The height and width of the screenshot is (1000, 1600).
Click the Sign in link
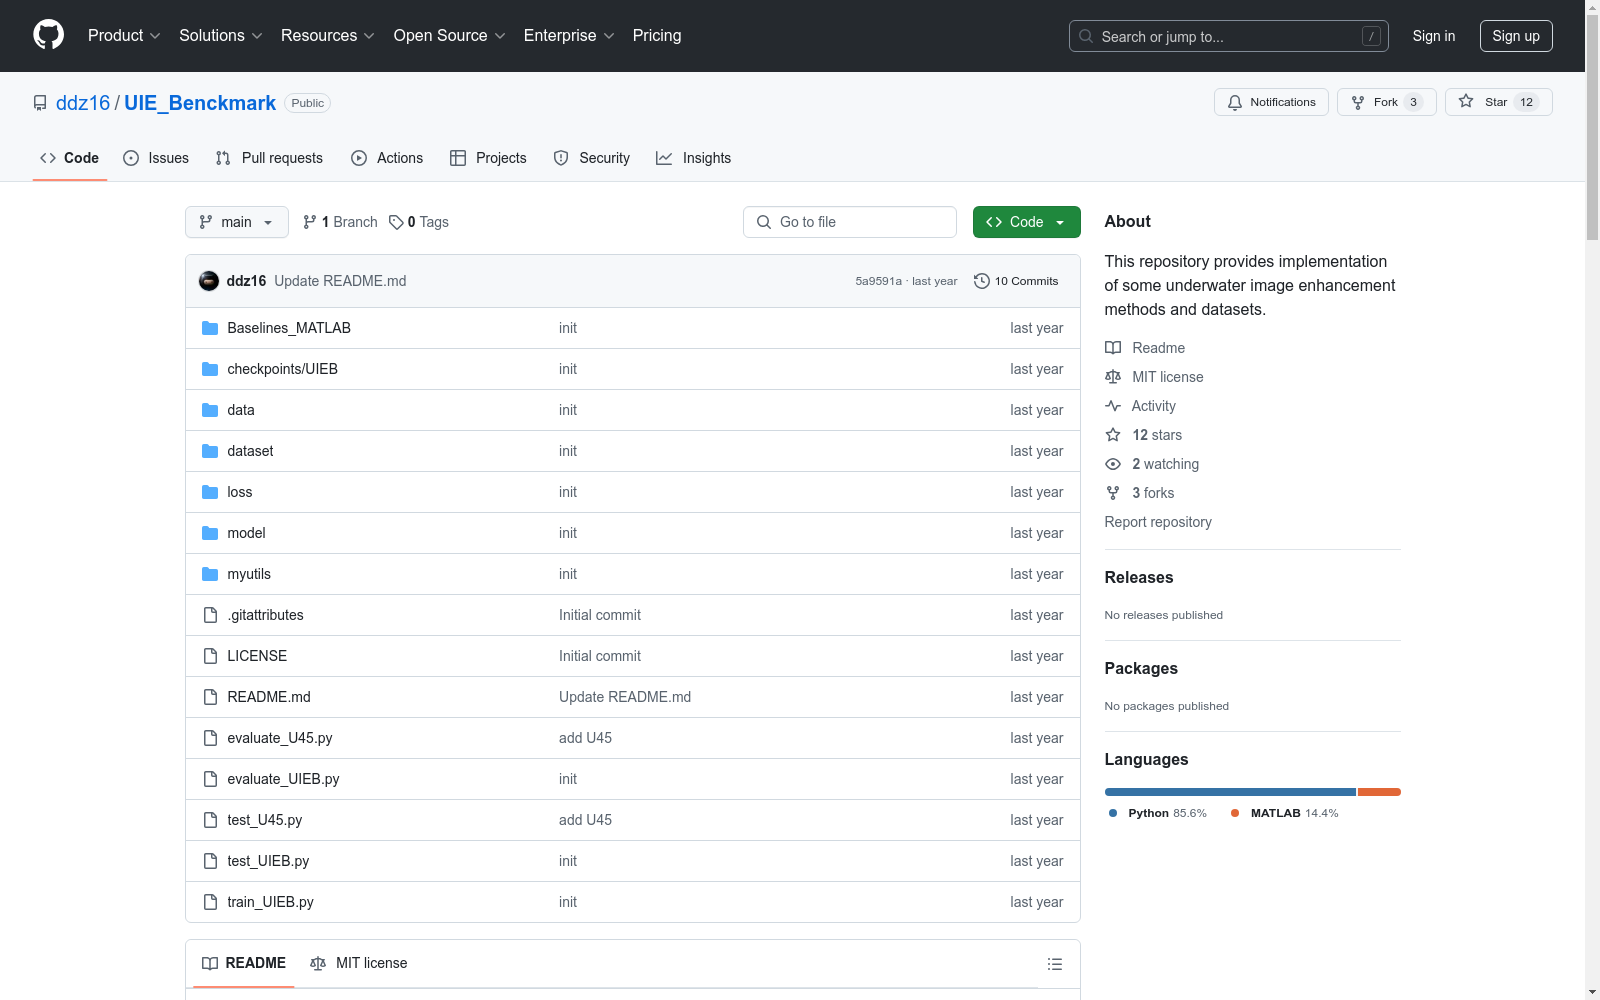[1433, 36]
